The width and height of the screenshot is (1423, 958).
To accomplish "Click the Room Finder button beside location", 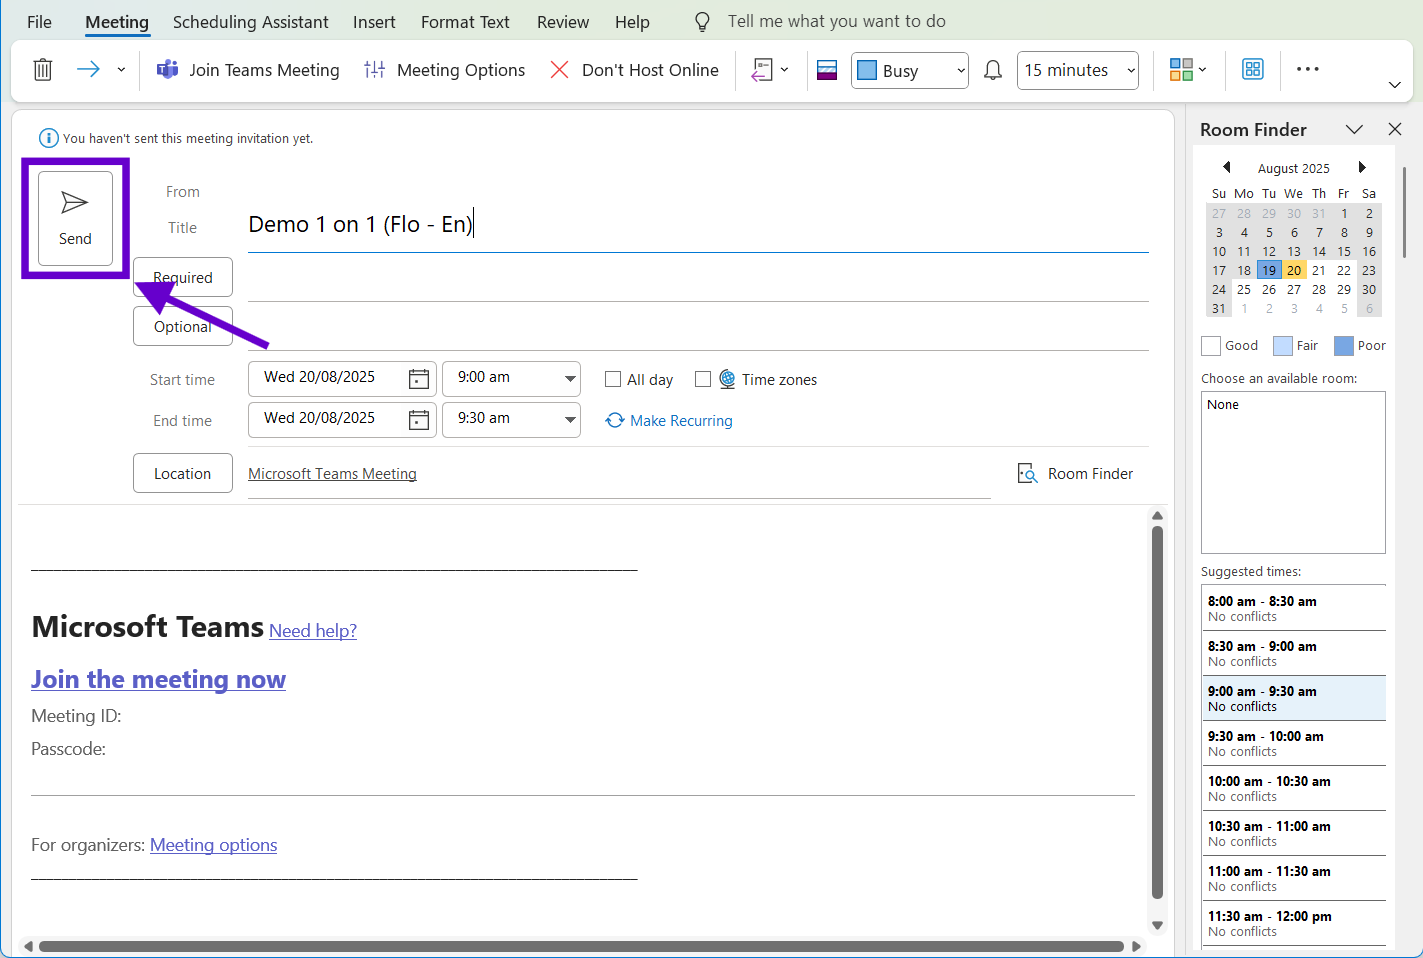I will pyautogui.click(x=1075, y=473).
